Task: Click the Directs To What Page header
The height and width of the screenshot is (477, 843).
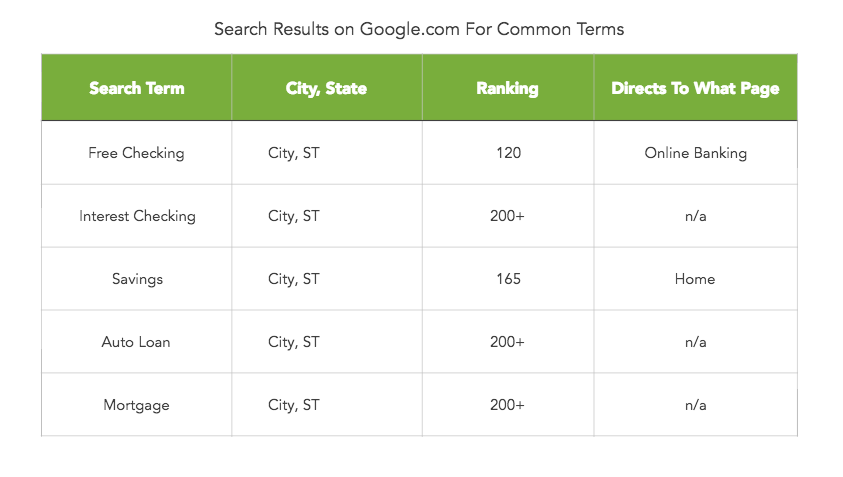Action: click(695, 88)
